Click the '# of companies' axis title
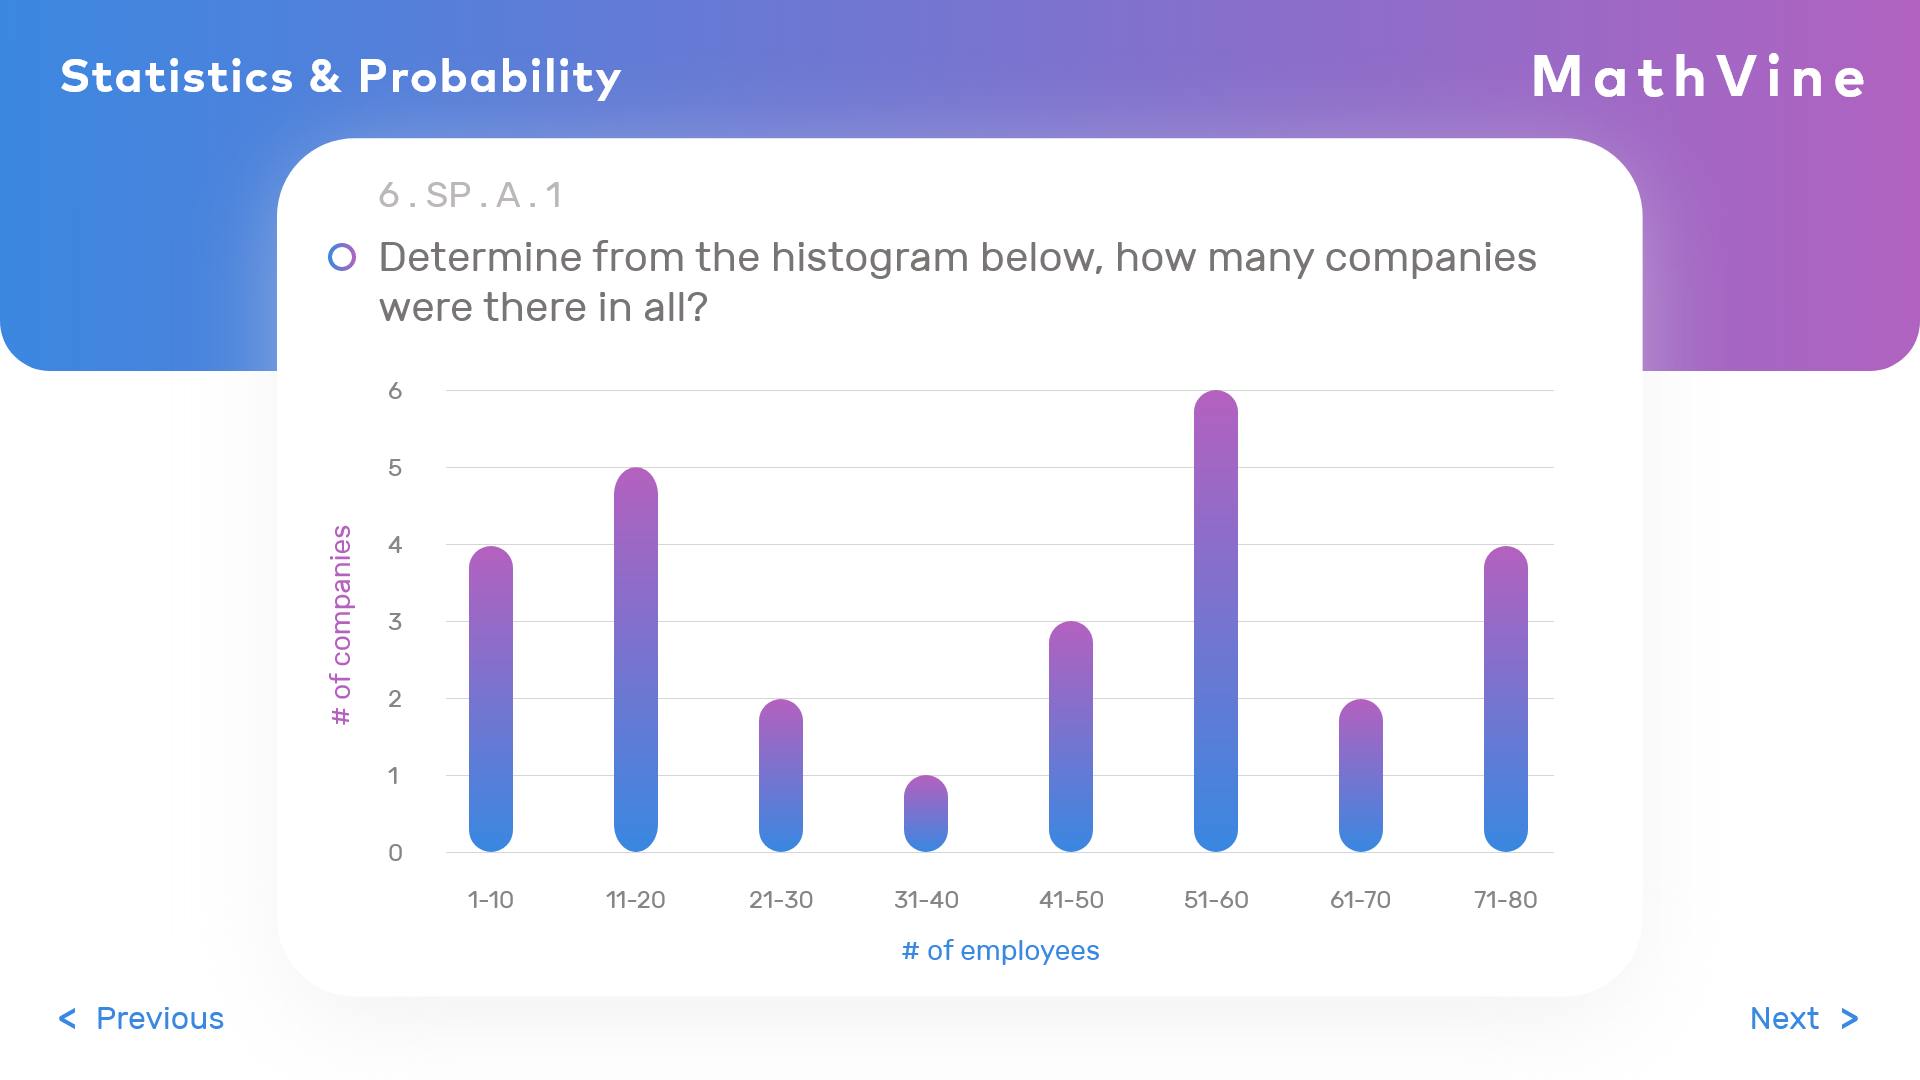The width and height of the screenshot is (1920, 1080). [x=342, y=625]
